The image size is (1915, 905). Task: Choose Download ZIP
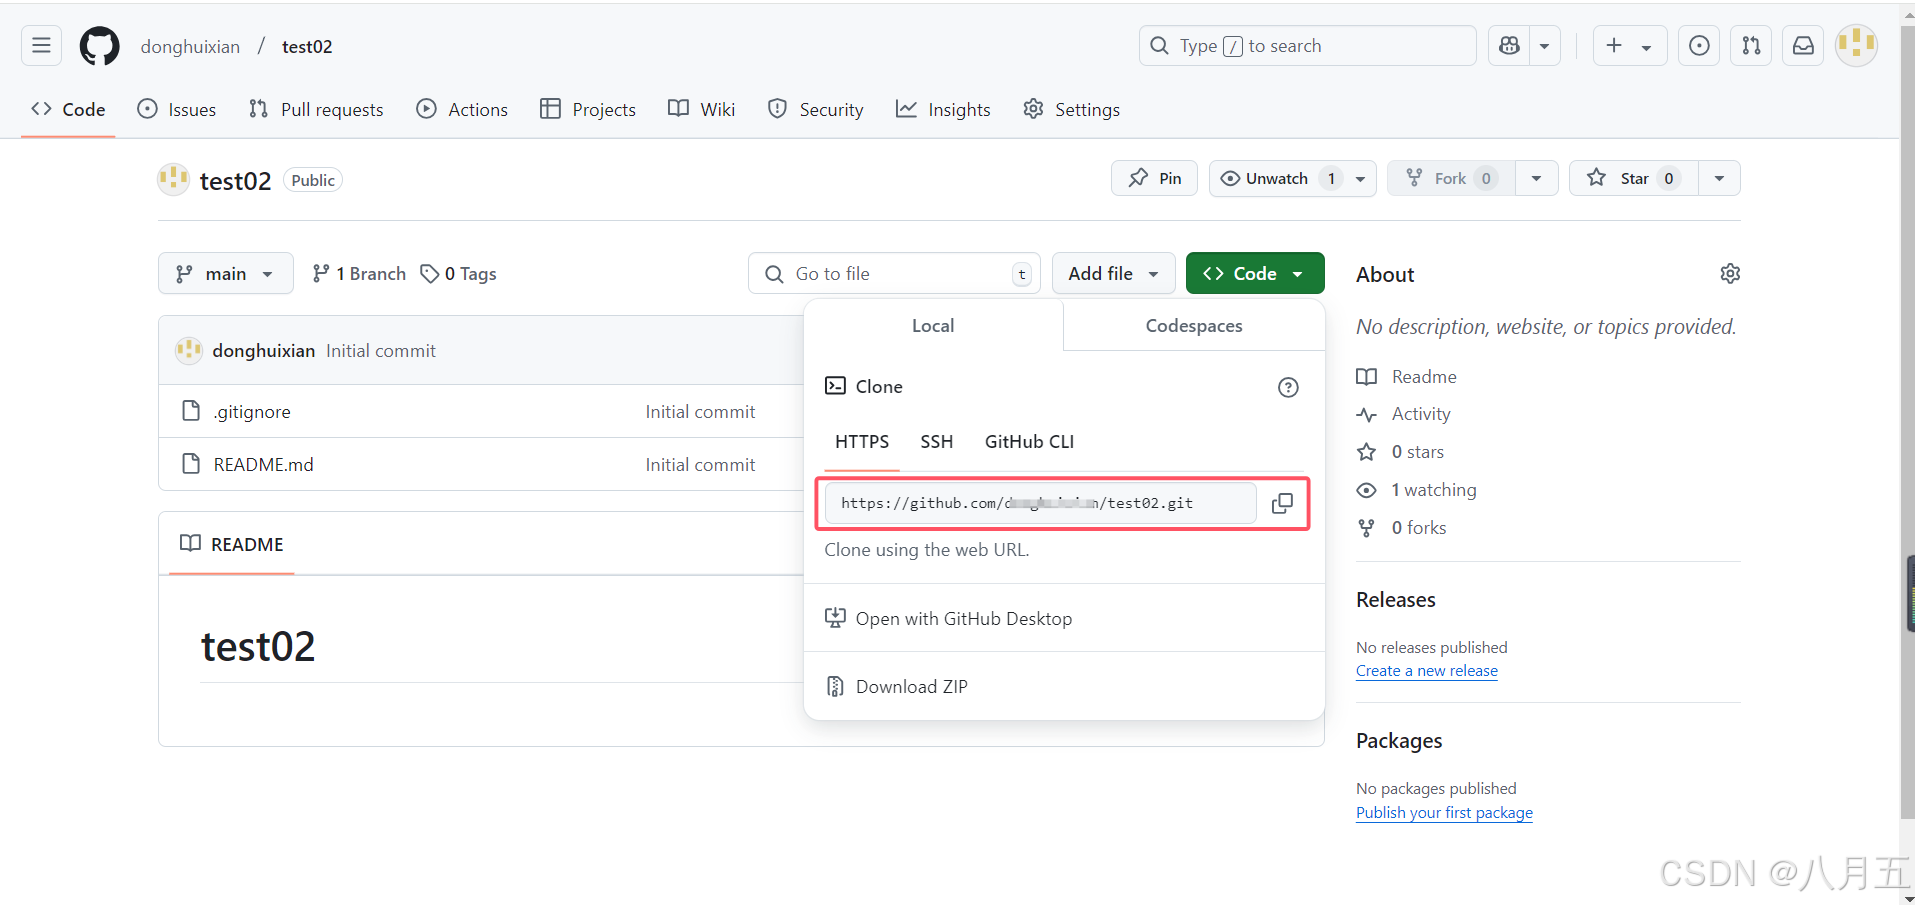coord(897,686)
